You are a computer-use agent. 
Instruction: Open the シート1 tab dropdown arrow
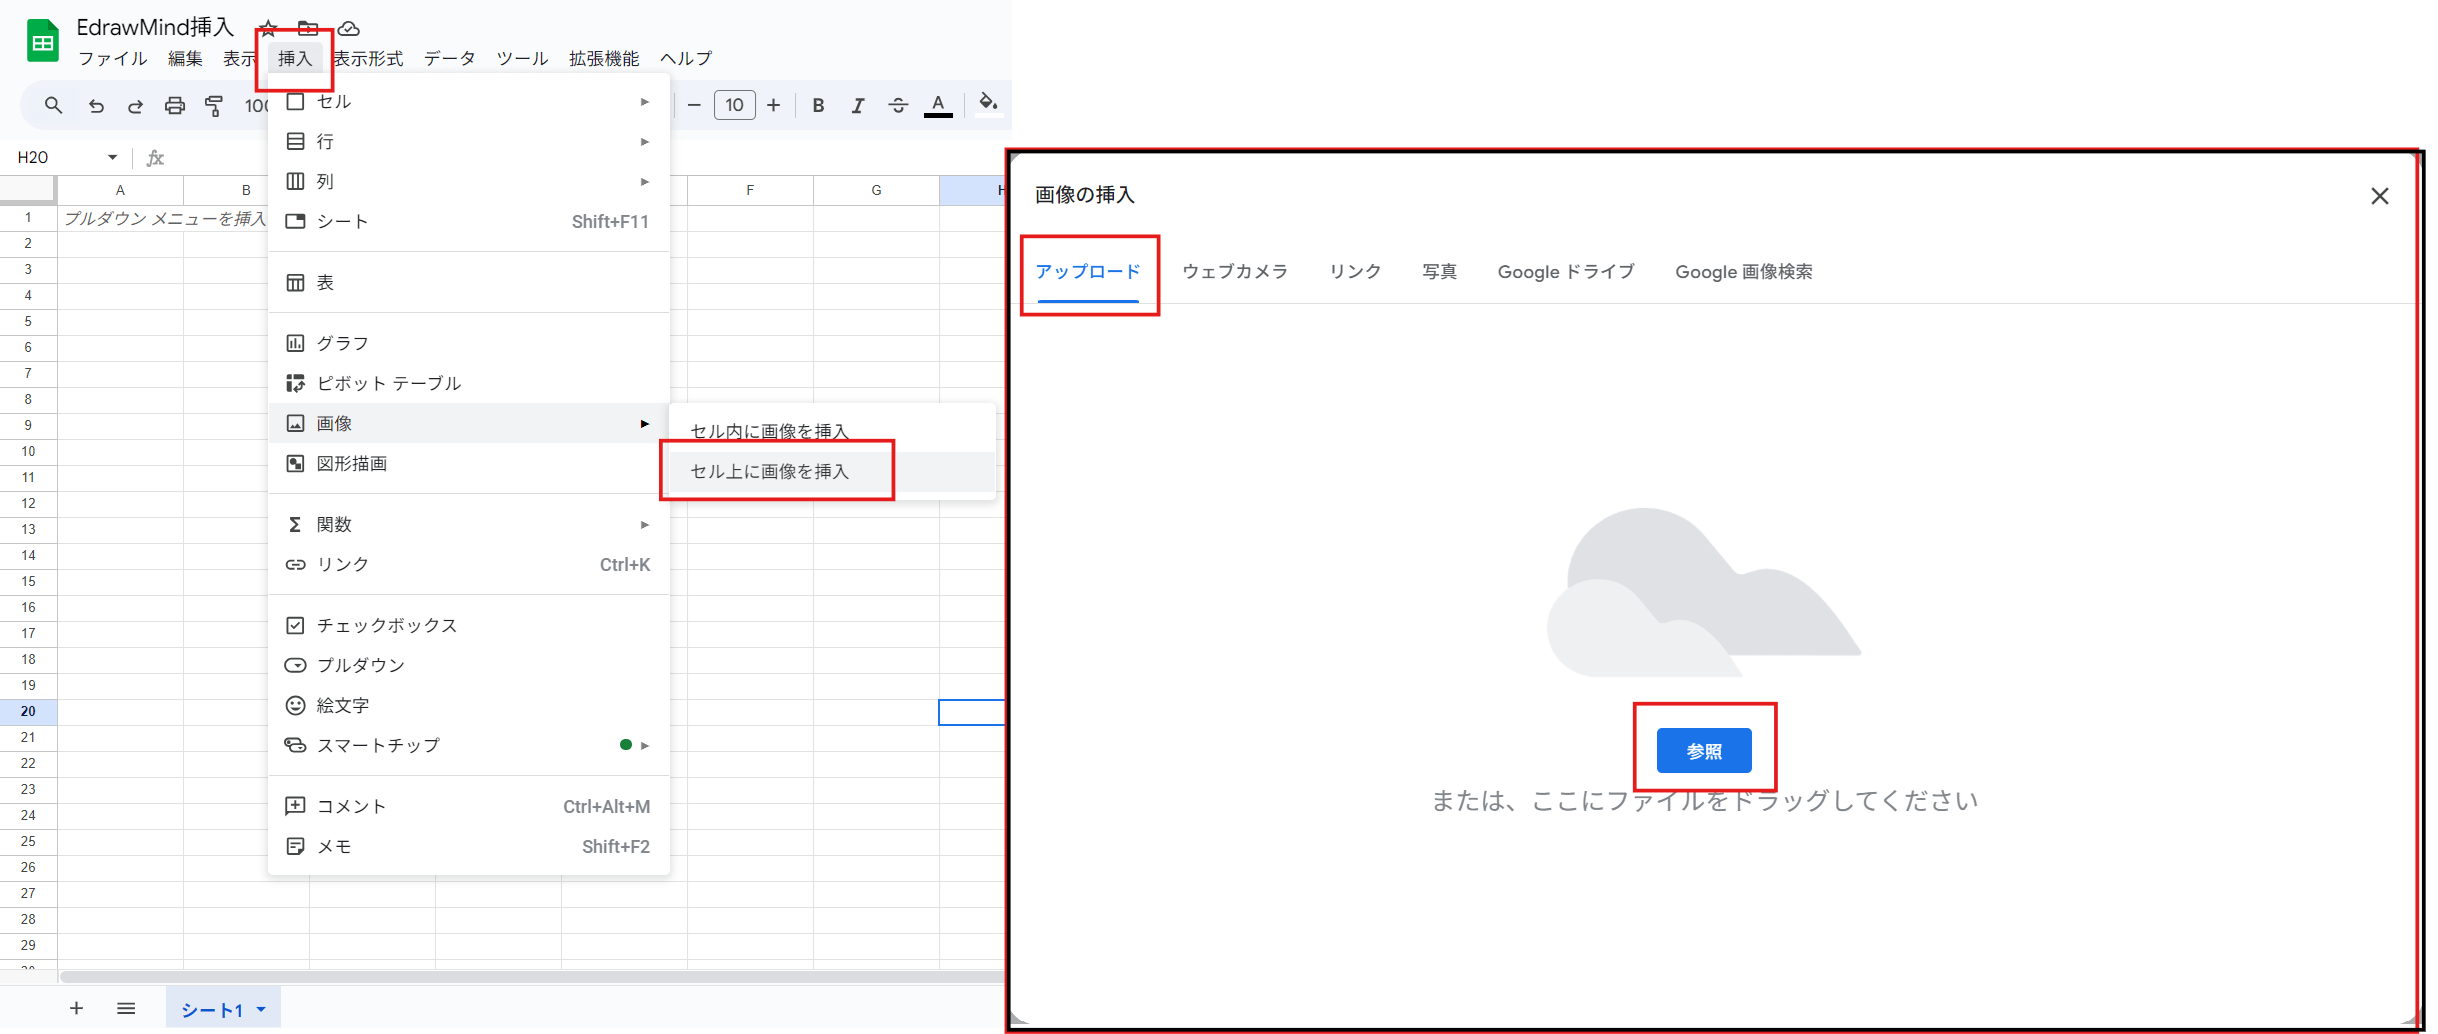(x=261, y=1009)
